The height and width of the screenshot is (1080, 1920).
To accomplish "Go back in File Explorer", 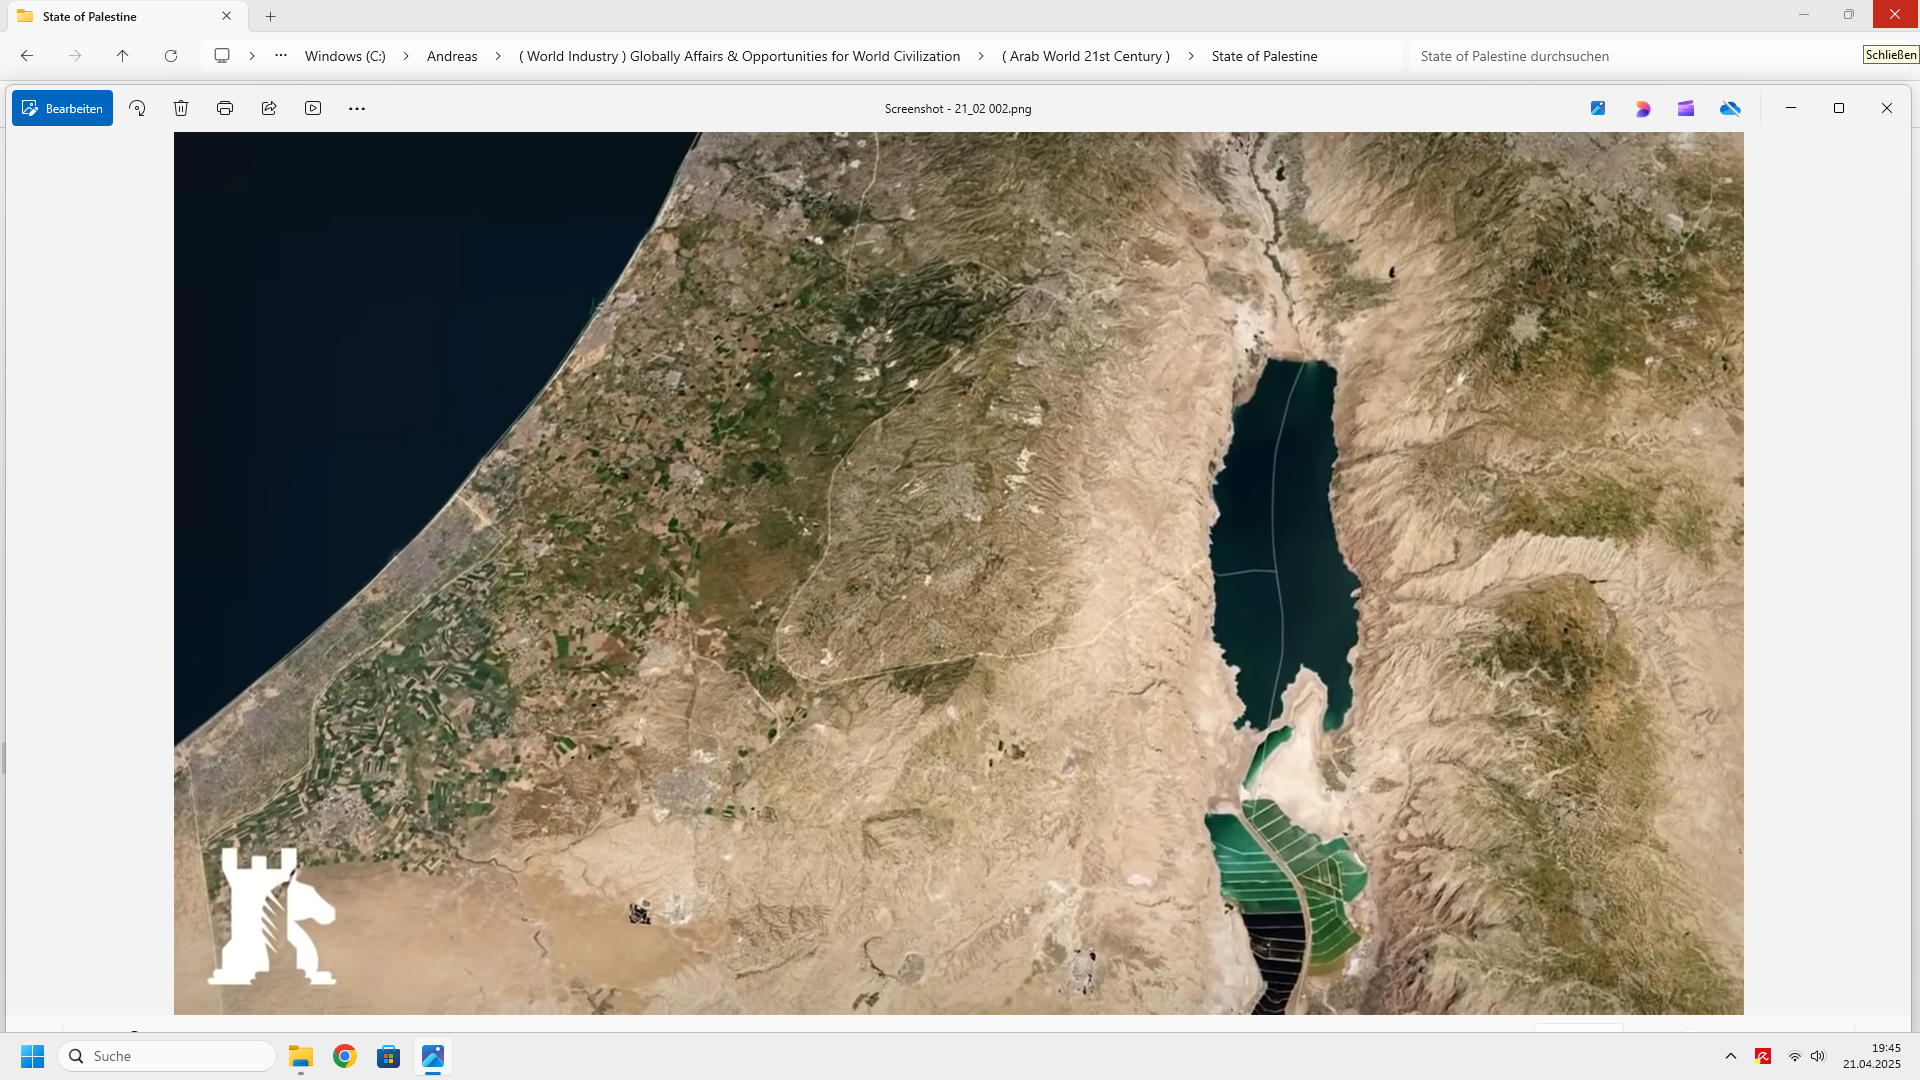I will (x=27, y=56).
